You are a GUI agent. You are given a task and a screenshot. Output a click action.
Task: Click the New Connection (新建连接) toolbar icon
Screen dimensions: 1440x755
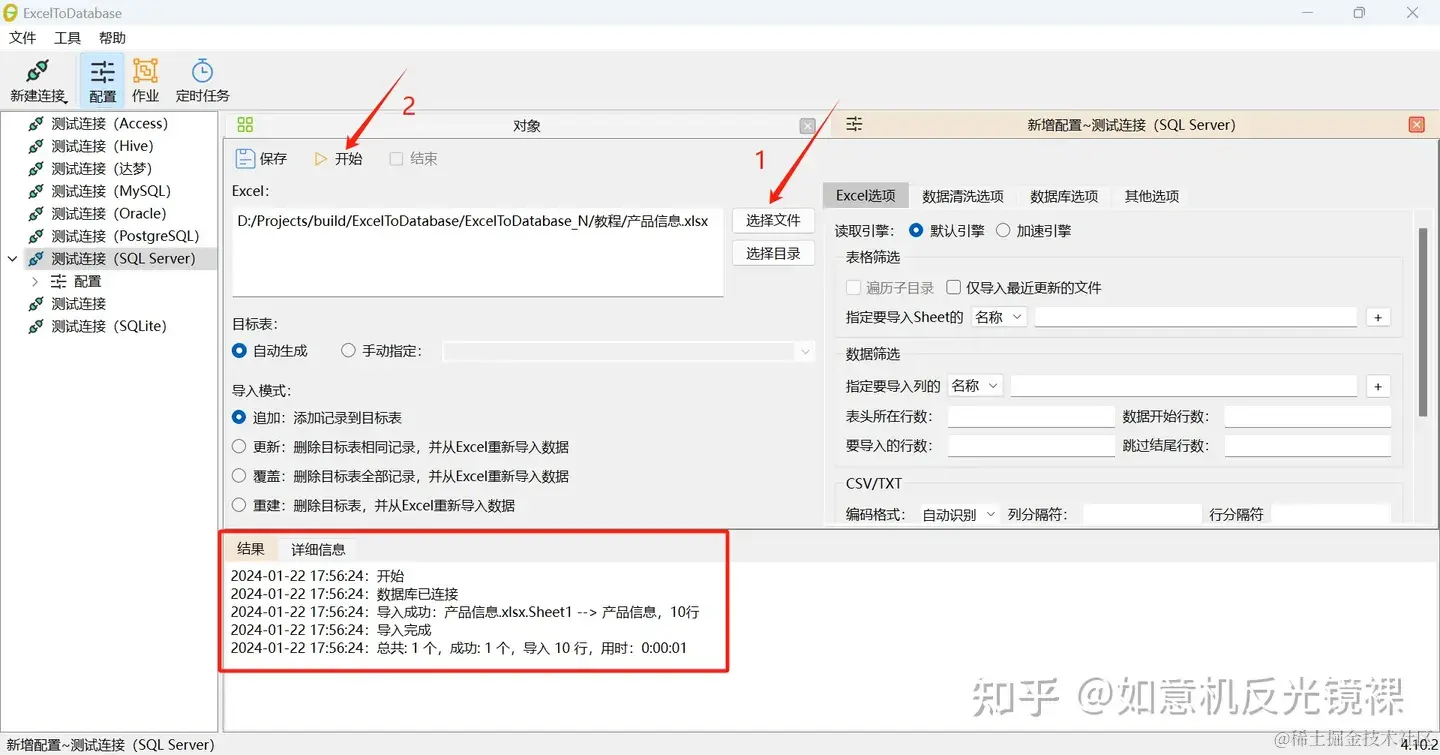pos(37,72)
